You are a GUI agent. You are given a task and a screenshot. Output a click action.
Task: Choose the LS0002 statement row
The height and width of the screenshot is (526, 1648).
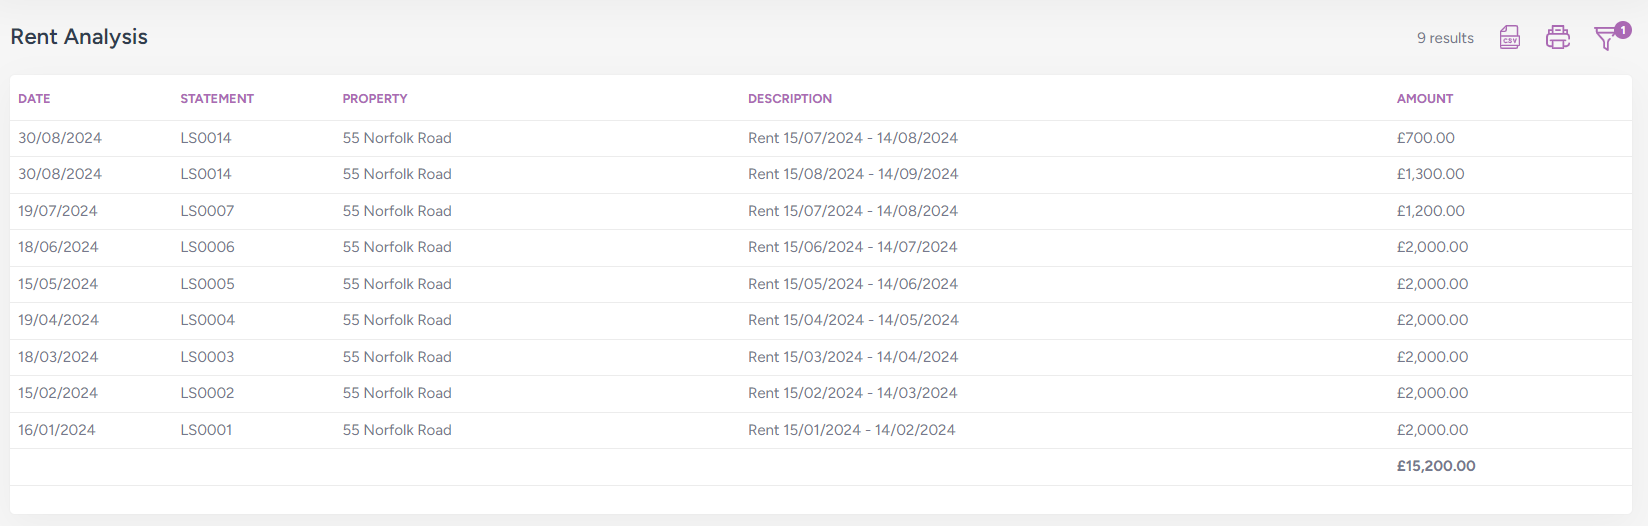207,393
